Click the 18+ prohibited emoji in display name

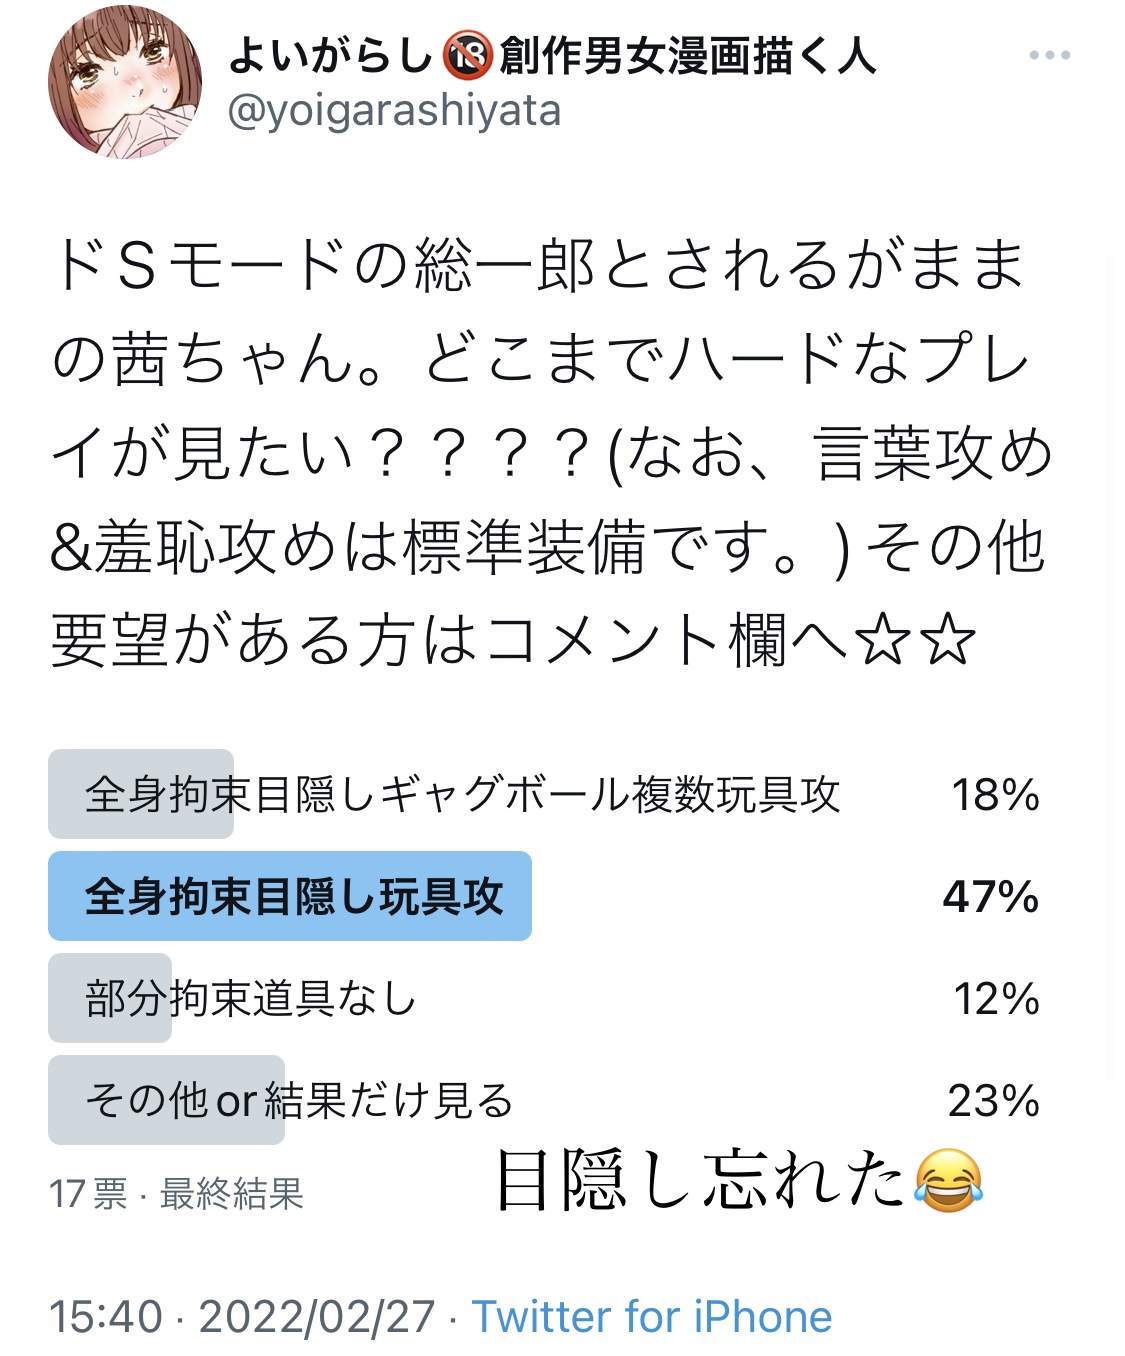(x=468, y=55)
